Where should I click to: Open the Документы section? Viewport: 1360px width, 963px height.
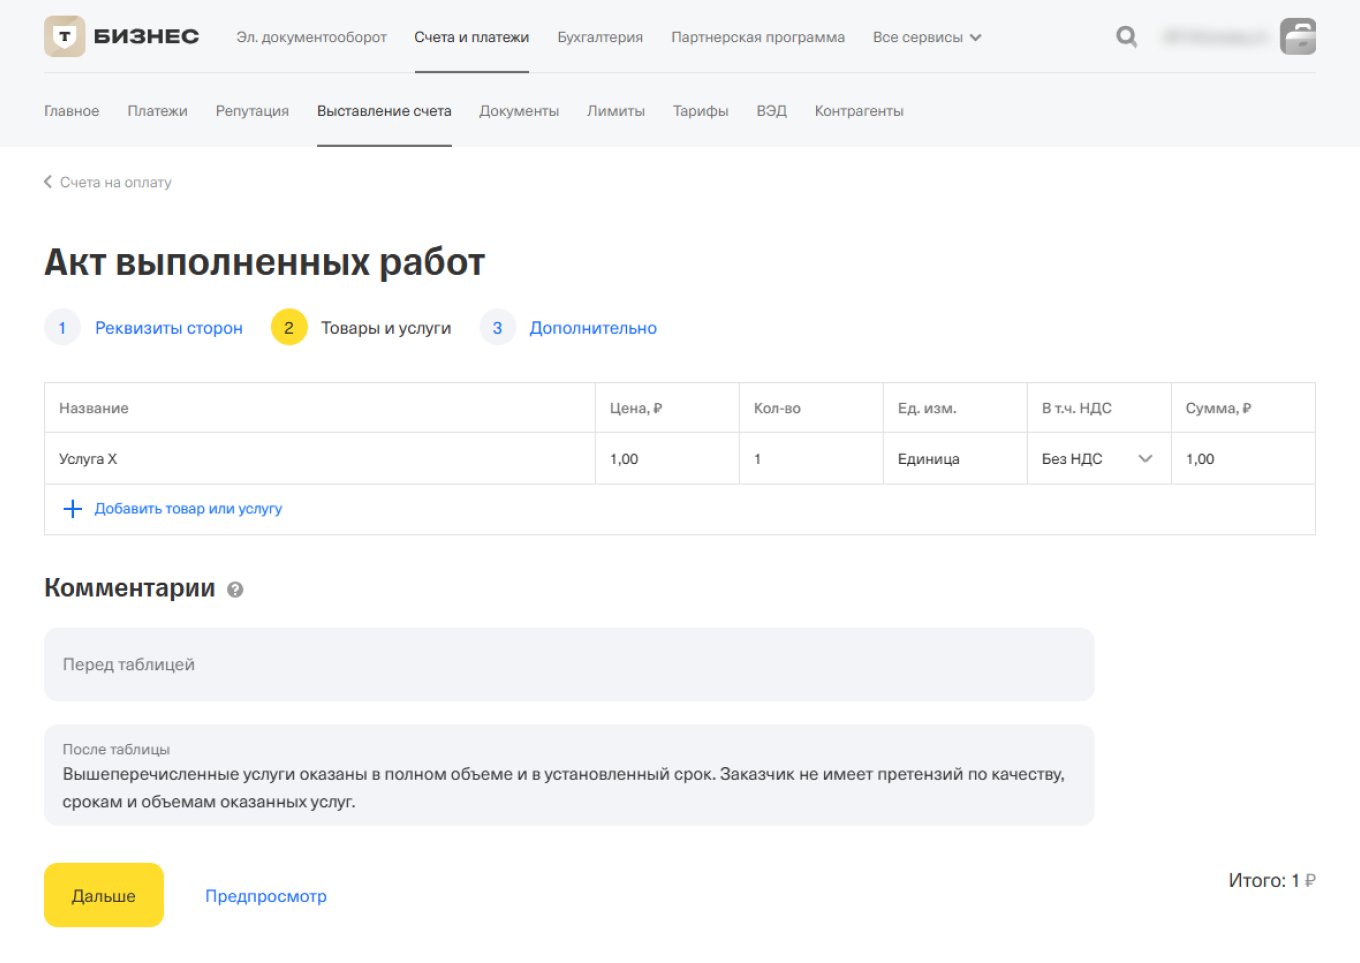[x=519, y=111]
